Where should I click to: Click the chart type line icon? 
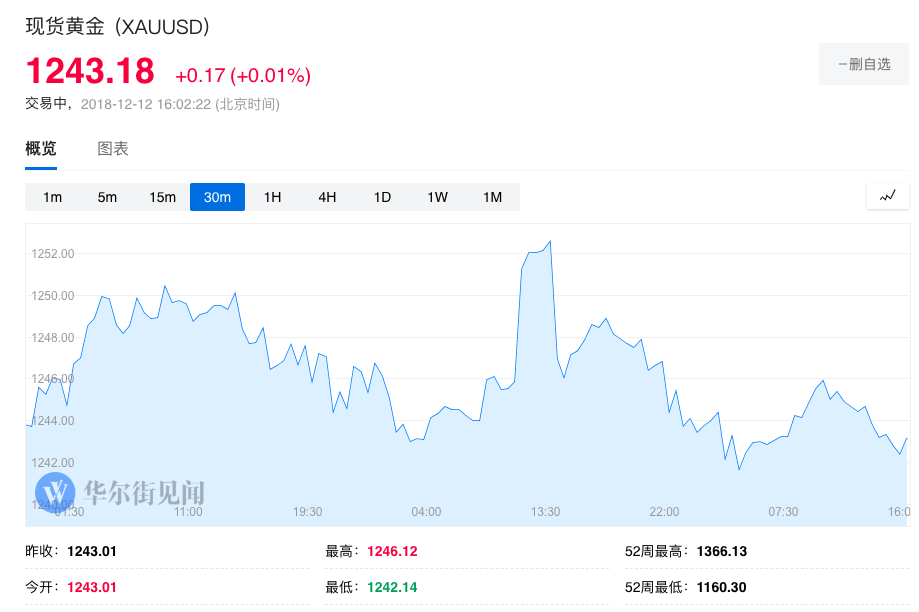coord(887,196)
